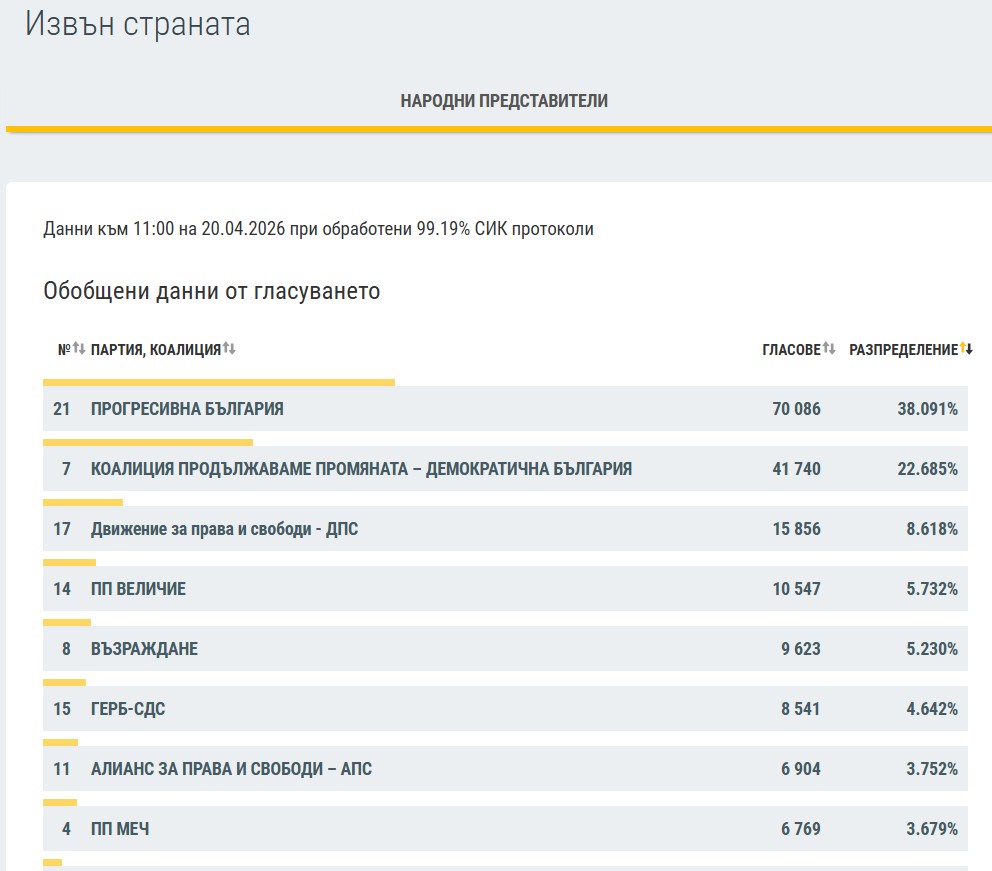Open the НАРОДНИ ПРЕДСТАВИТЕЛИ tab
Viewport: 992px width, 871px height.
pyautogui.click(x=504, y=101)
